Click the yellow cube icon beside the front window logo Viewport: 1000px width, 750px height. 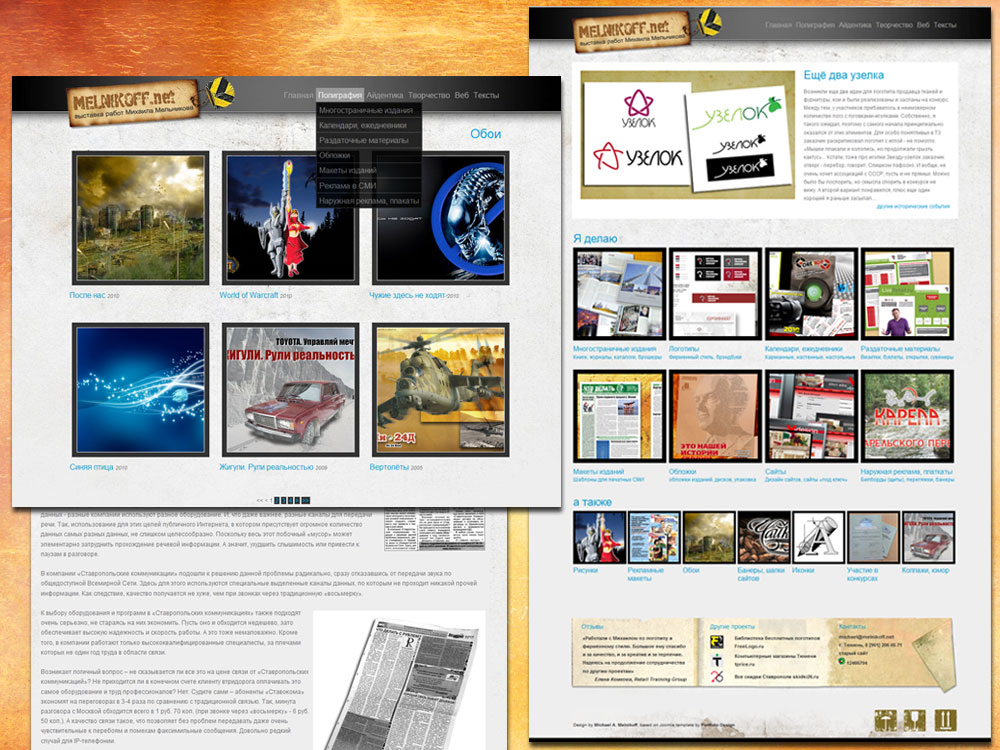coord(221,93)
